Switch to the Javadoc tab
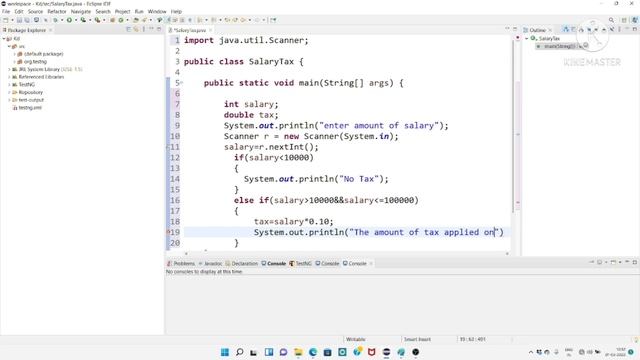 point(210,264)
